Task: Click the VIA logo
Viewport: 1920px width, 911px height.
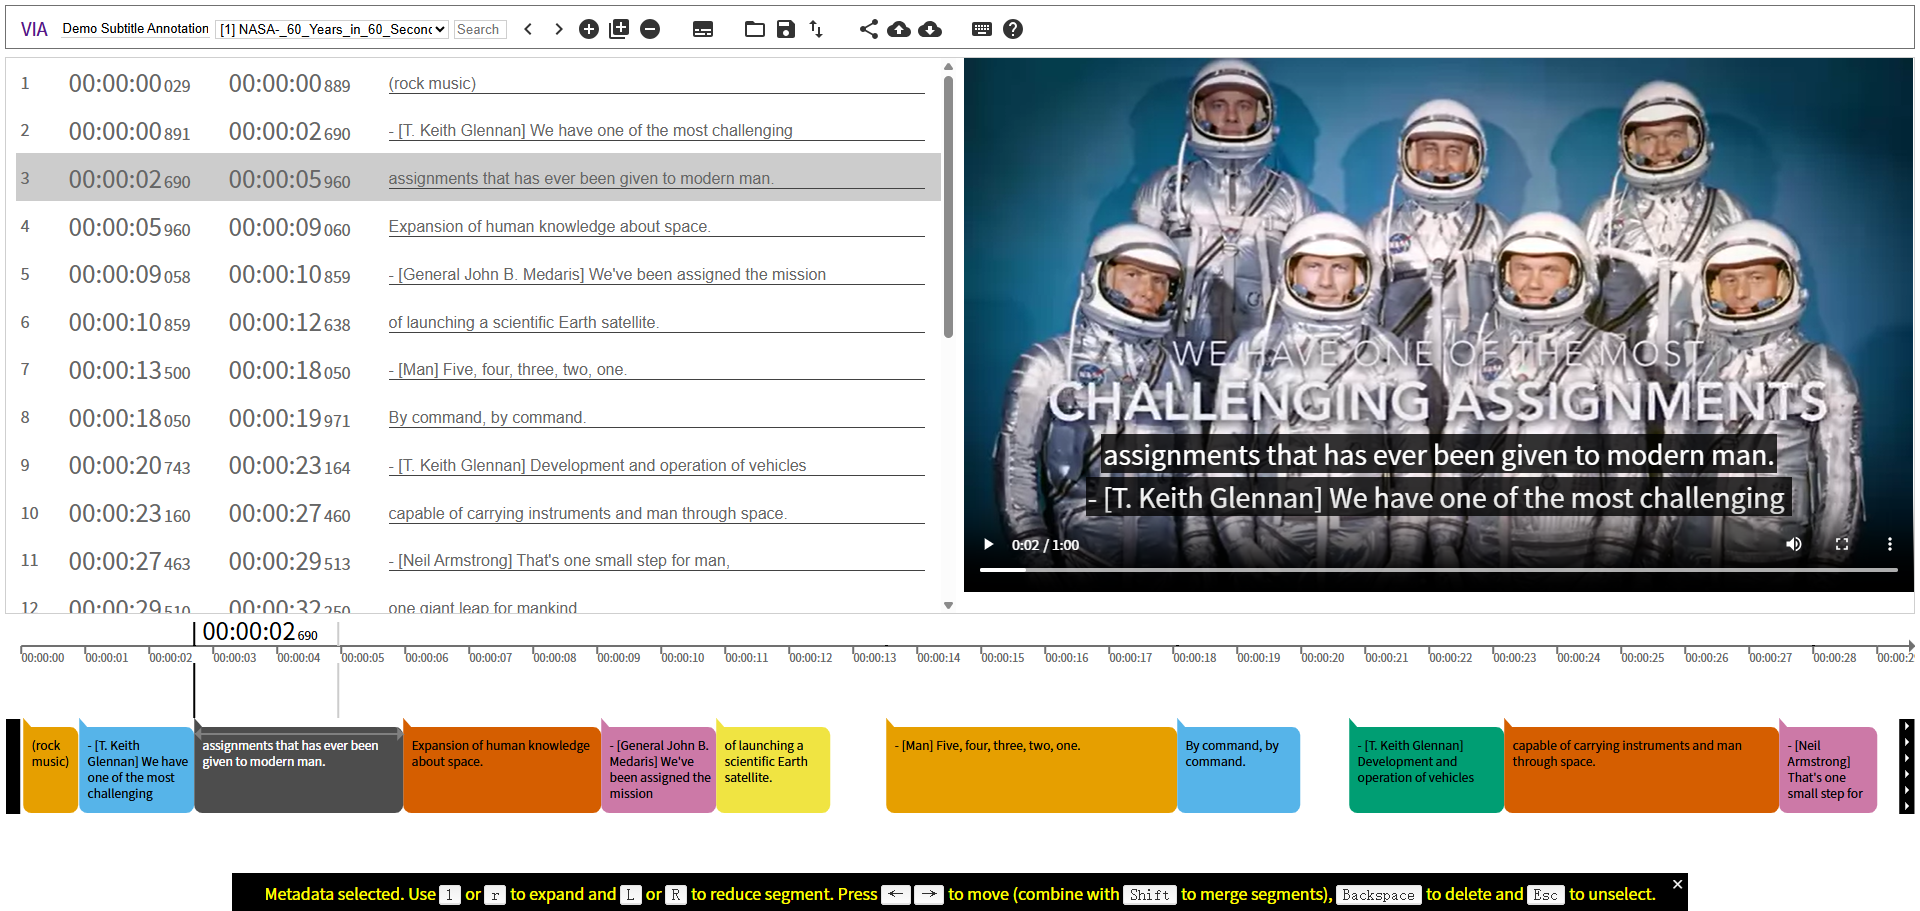Action: 34,29
